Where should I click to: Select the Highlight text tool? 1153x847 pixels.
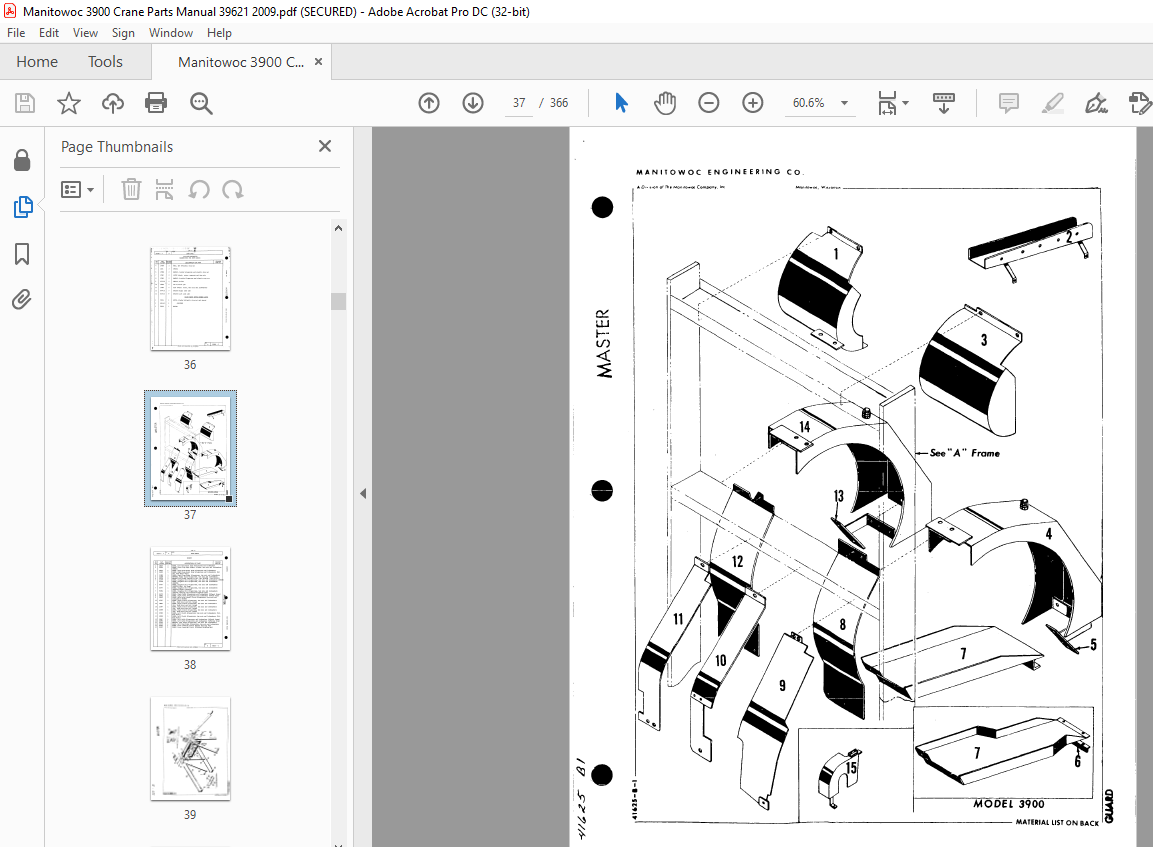pyautogui.click(x=1053, y=103)
